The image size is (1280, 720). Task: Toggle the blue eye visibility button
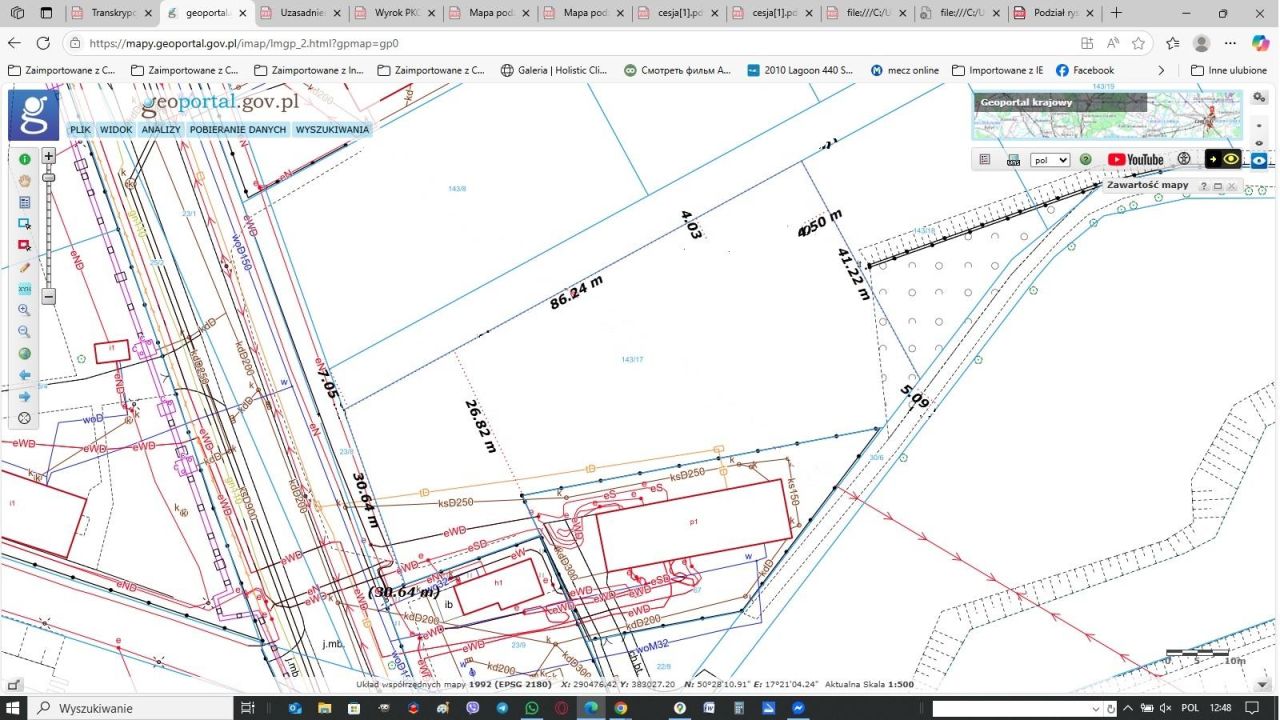click(1259, 160)
